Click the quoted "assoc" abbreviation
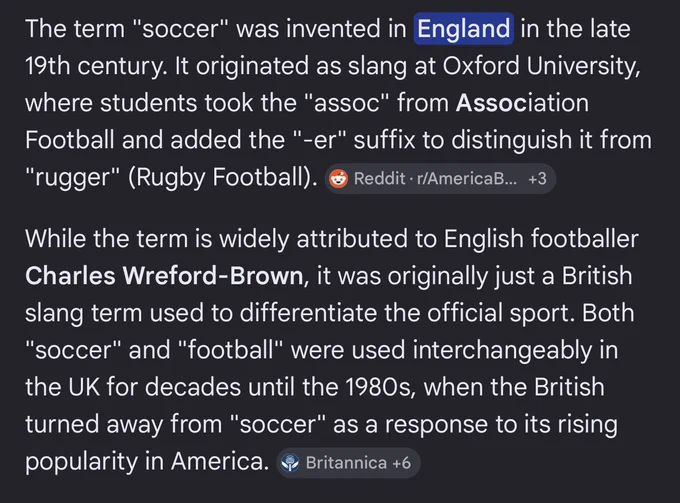The width and height of the screenshot is (680, 503). pos(347,103)
